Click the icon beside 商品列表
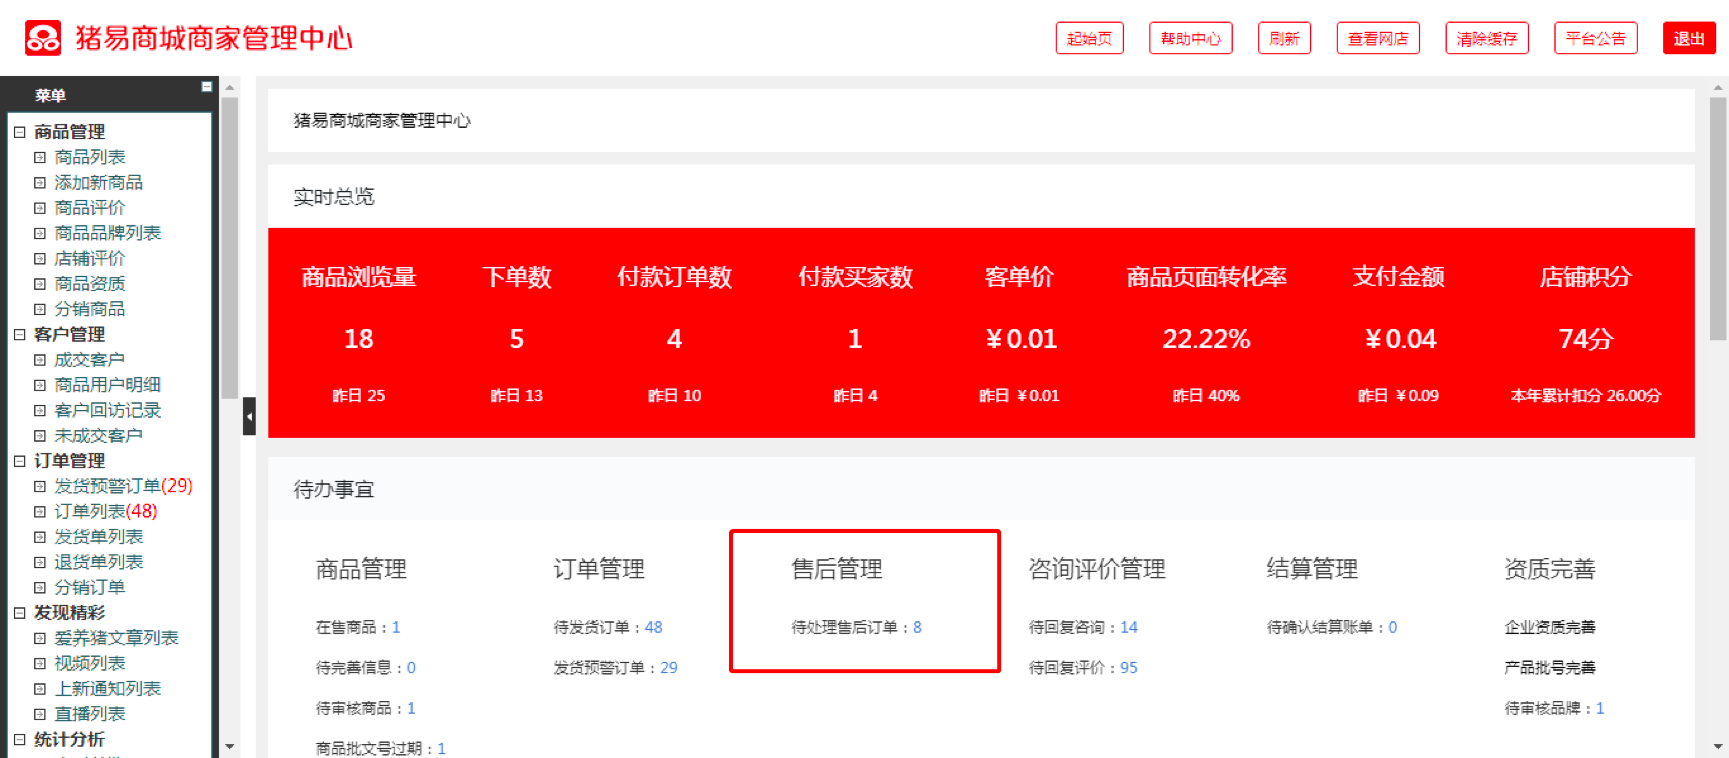 (40, 157)
